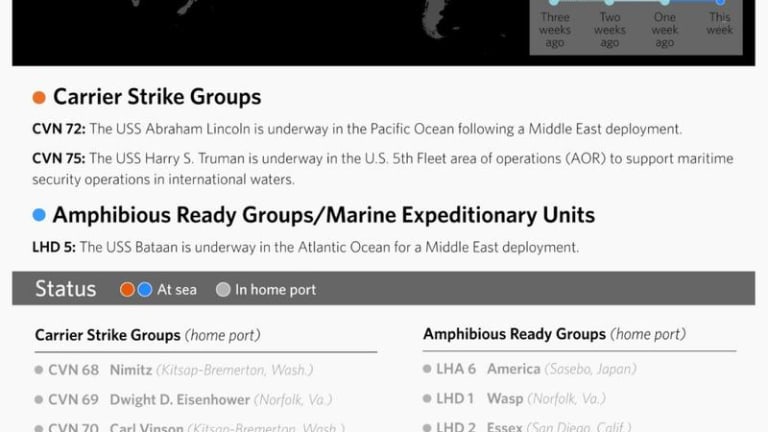This screenshot has width=768, height=432.
Task: Click the 'Carrier Strike Groups (home port)' column header
Action: point(147,336)
